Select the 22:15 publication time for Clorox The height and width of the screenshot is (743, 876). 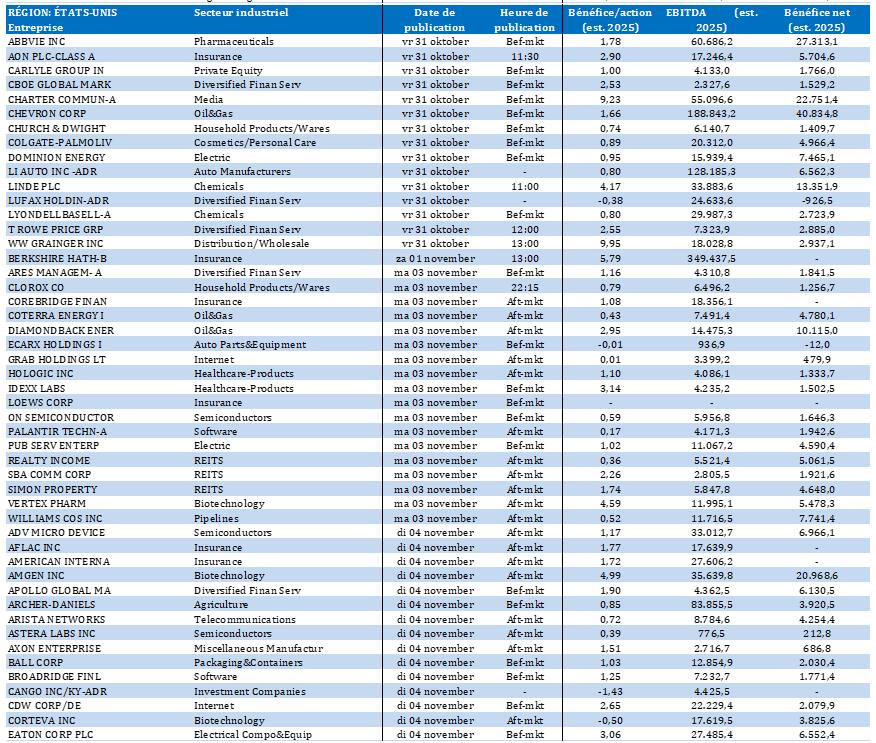(525, 287)
